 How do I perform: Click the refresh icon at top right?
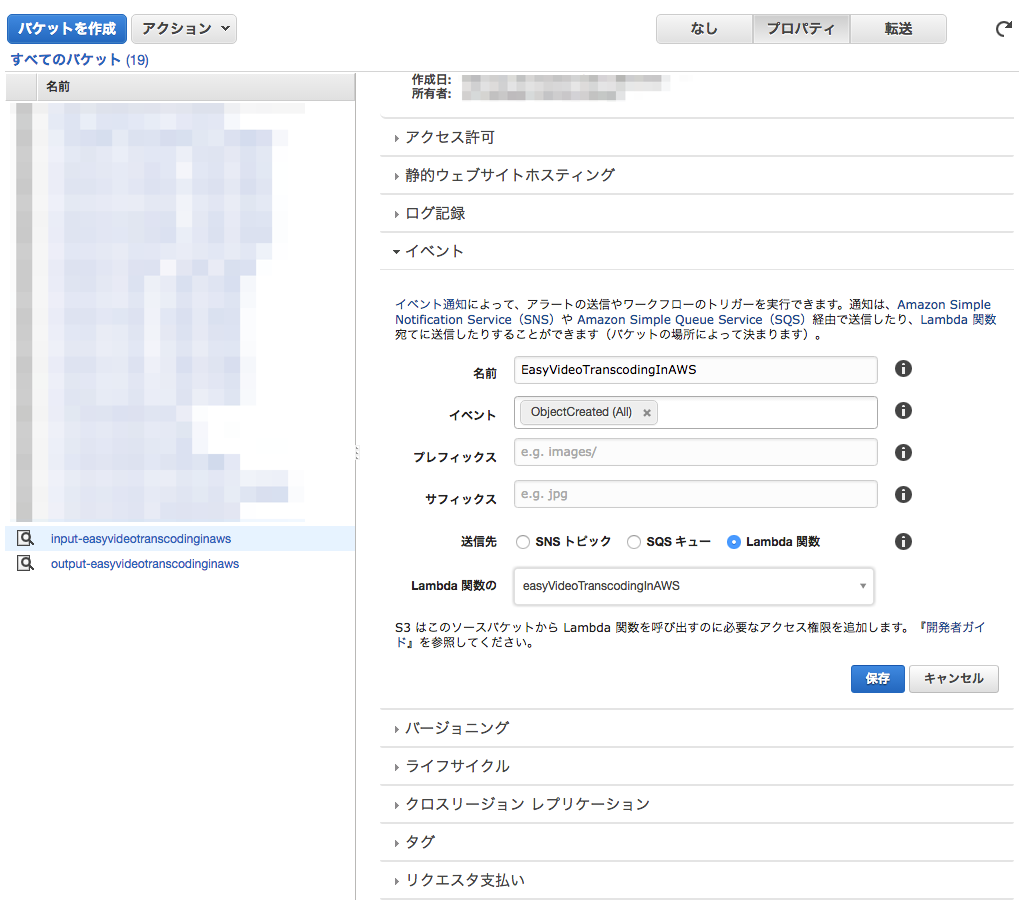1003,29
